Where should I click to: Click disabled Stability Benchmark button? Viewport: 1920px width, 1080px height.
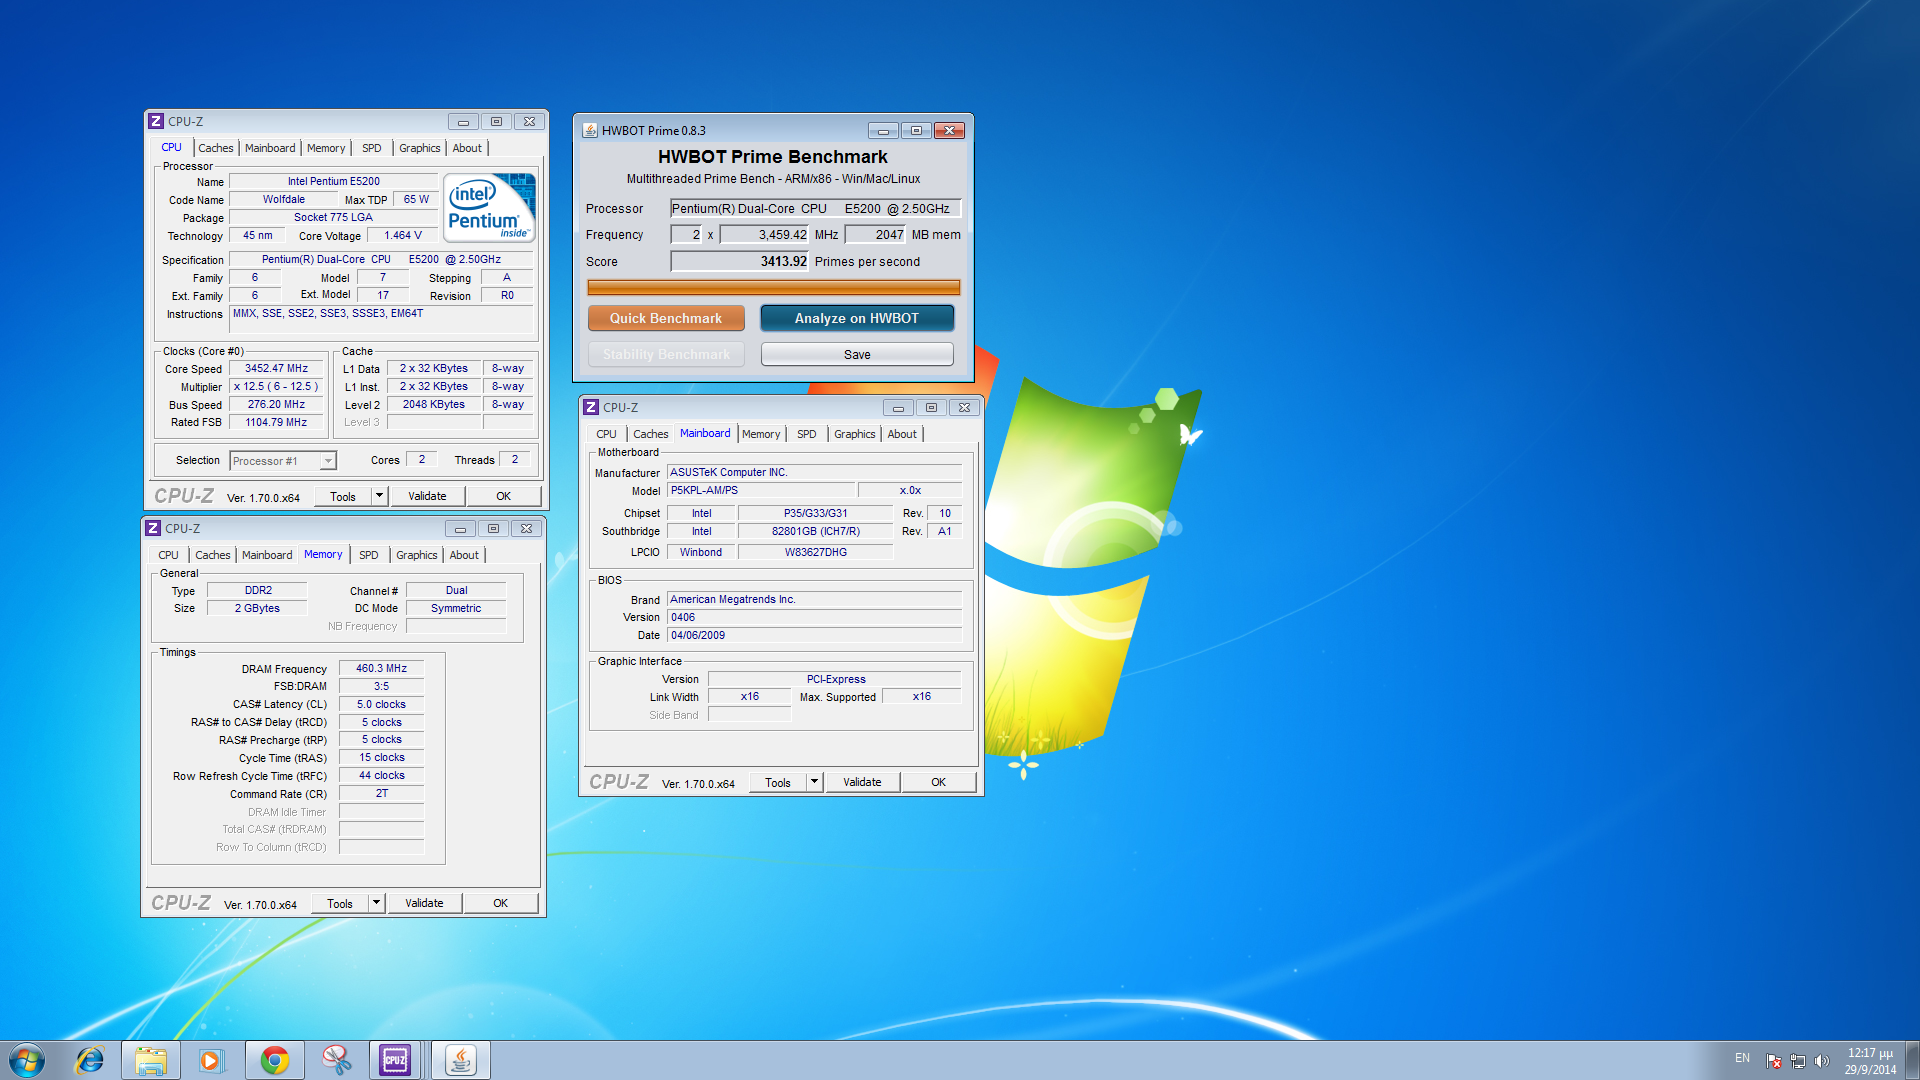pos(666,354)
